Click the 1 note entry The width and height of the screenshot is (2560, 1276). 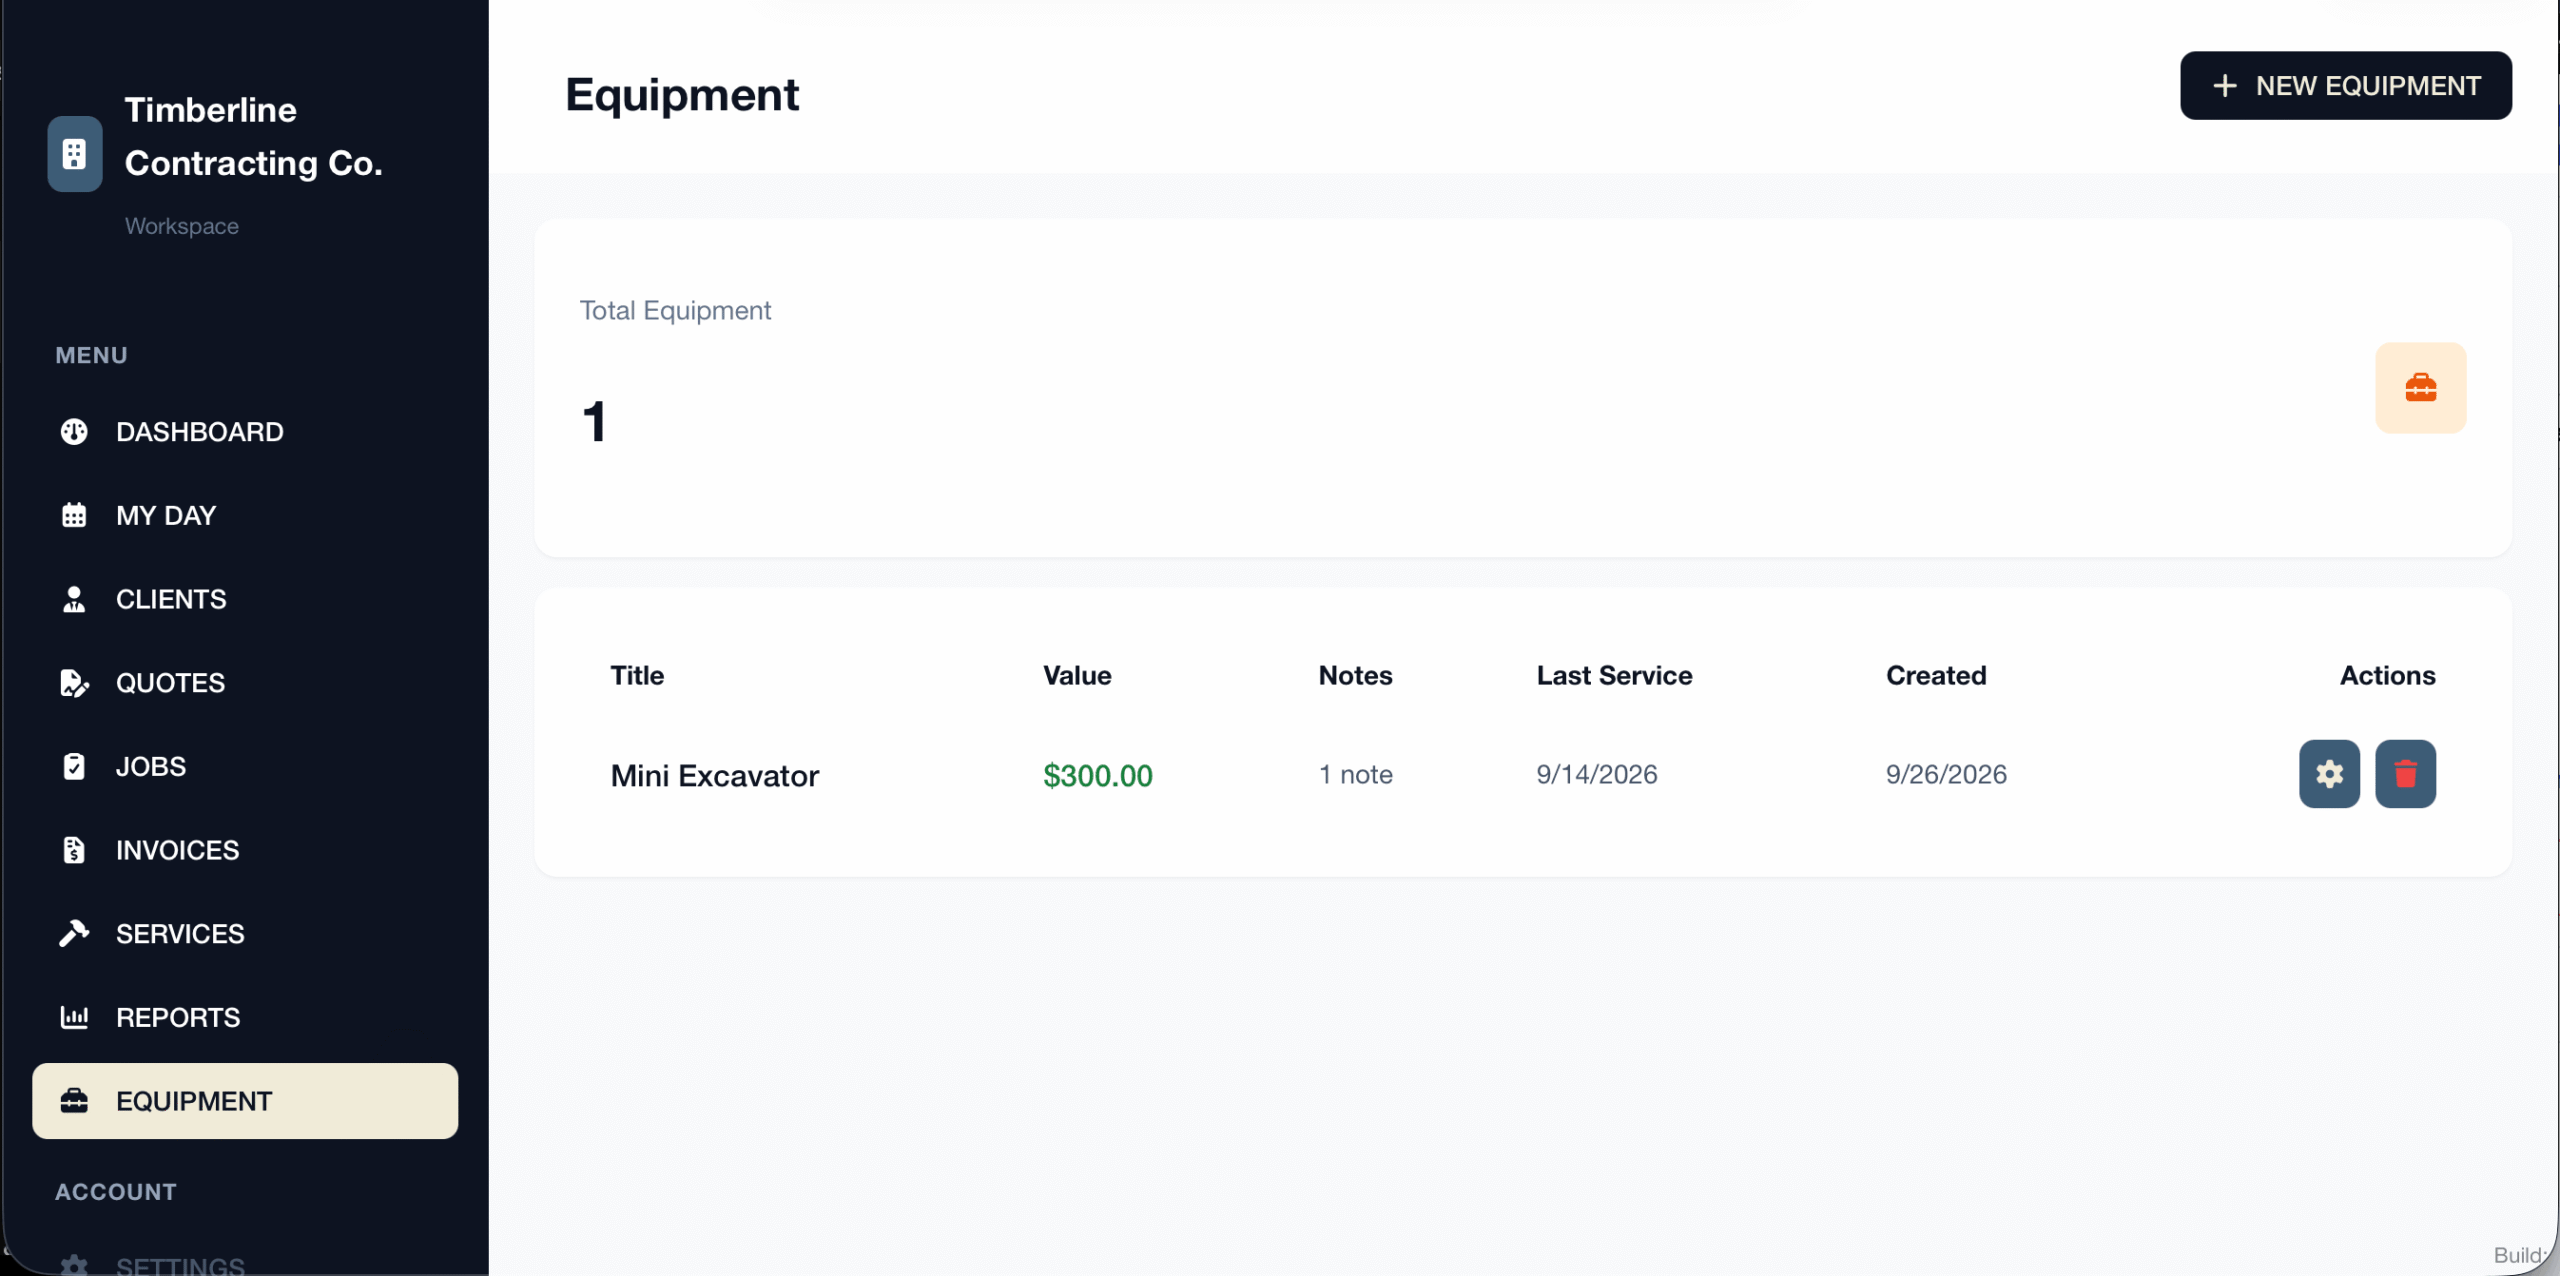(1355, 774)
